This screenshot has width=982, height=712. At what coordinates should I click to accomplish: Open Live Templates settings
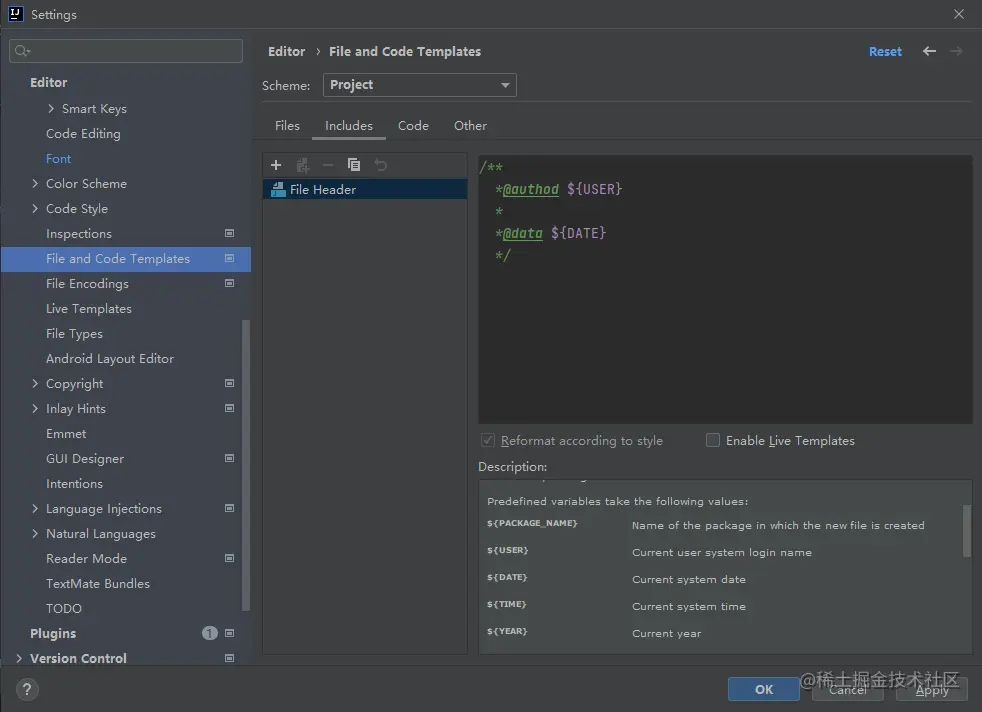coord(89,309)
